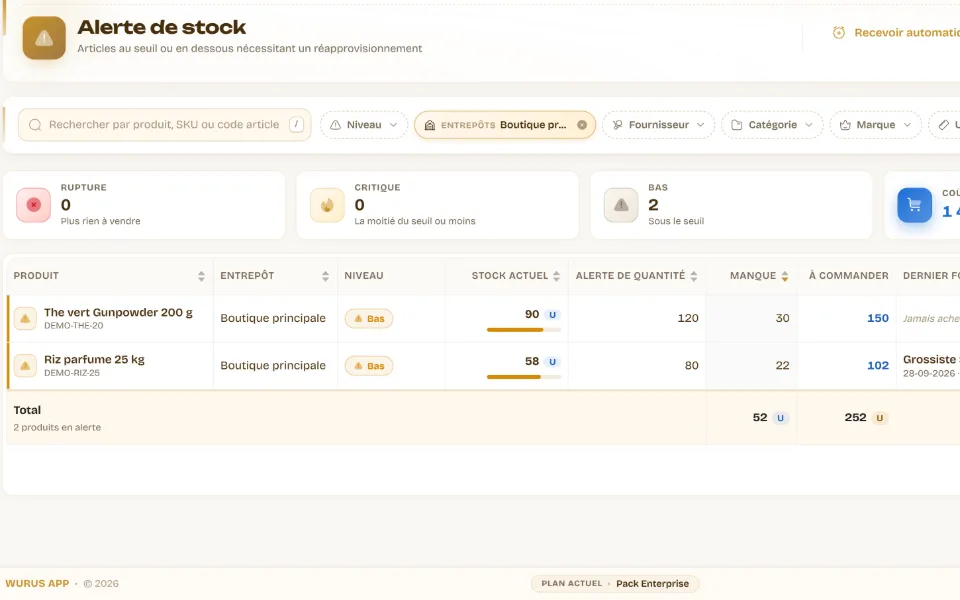Sort by the Produit column arrows

(x=201, y=276)
